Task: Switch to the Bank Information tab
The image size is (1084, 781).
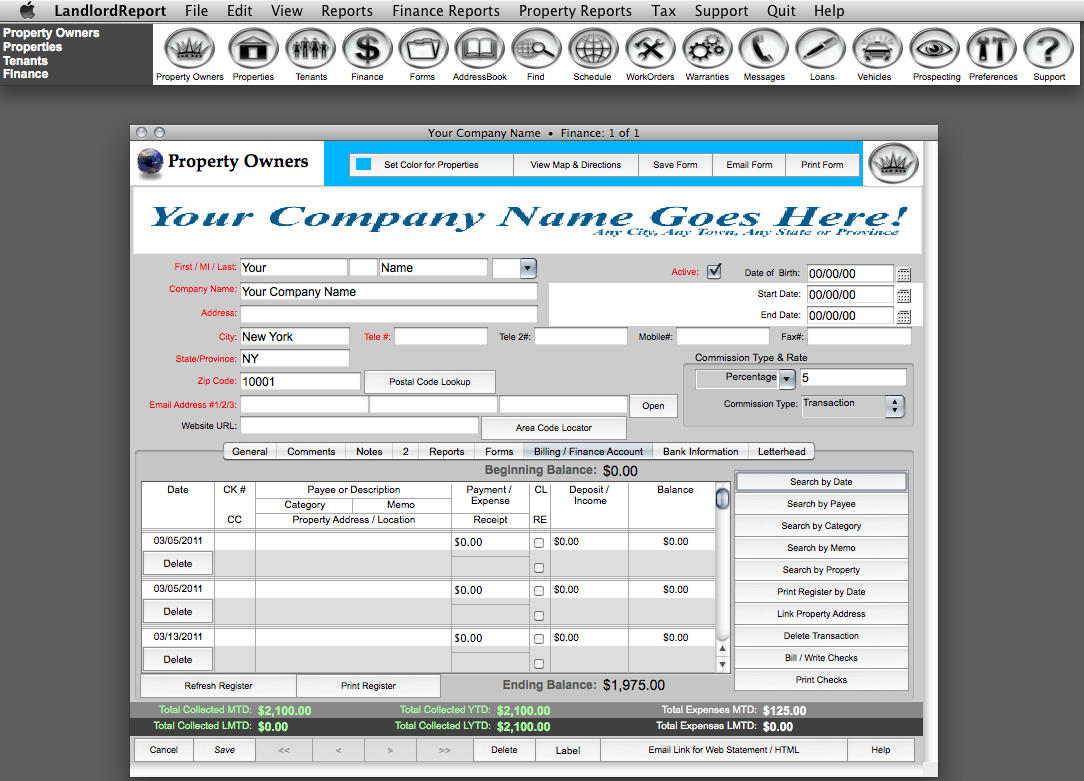Action: click(700, 451)
